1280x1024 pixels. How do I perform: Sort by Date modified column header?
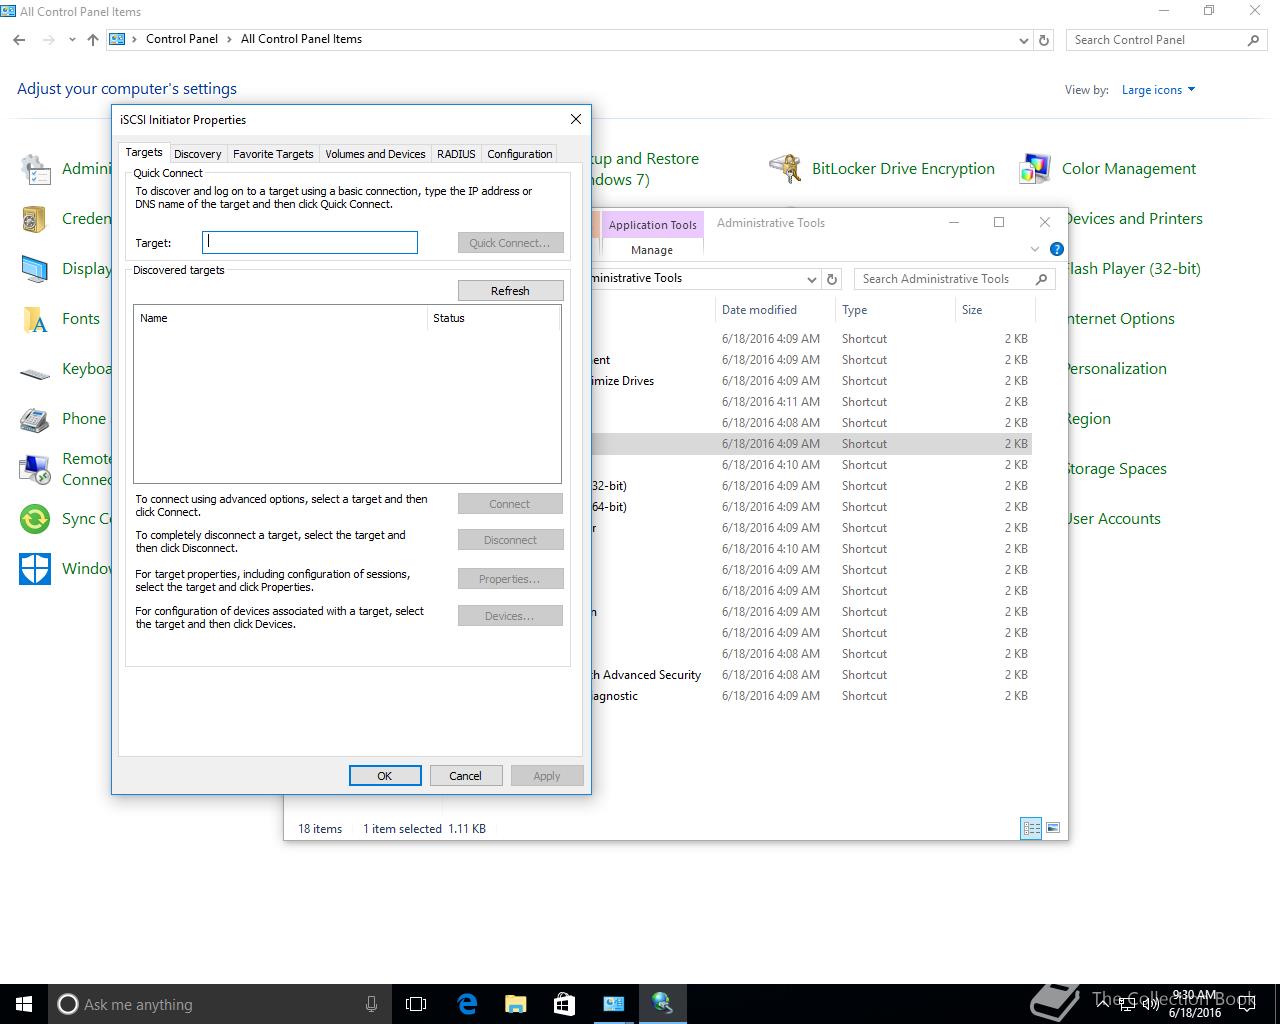tap(774, 310)
